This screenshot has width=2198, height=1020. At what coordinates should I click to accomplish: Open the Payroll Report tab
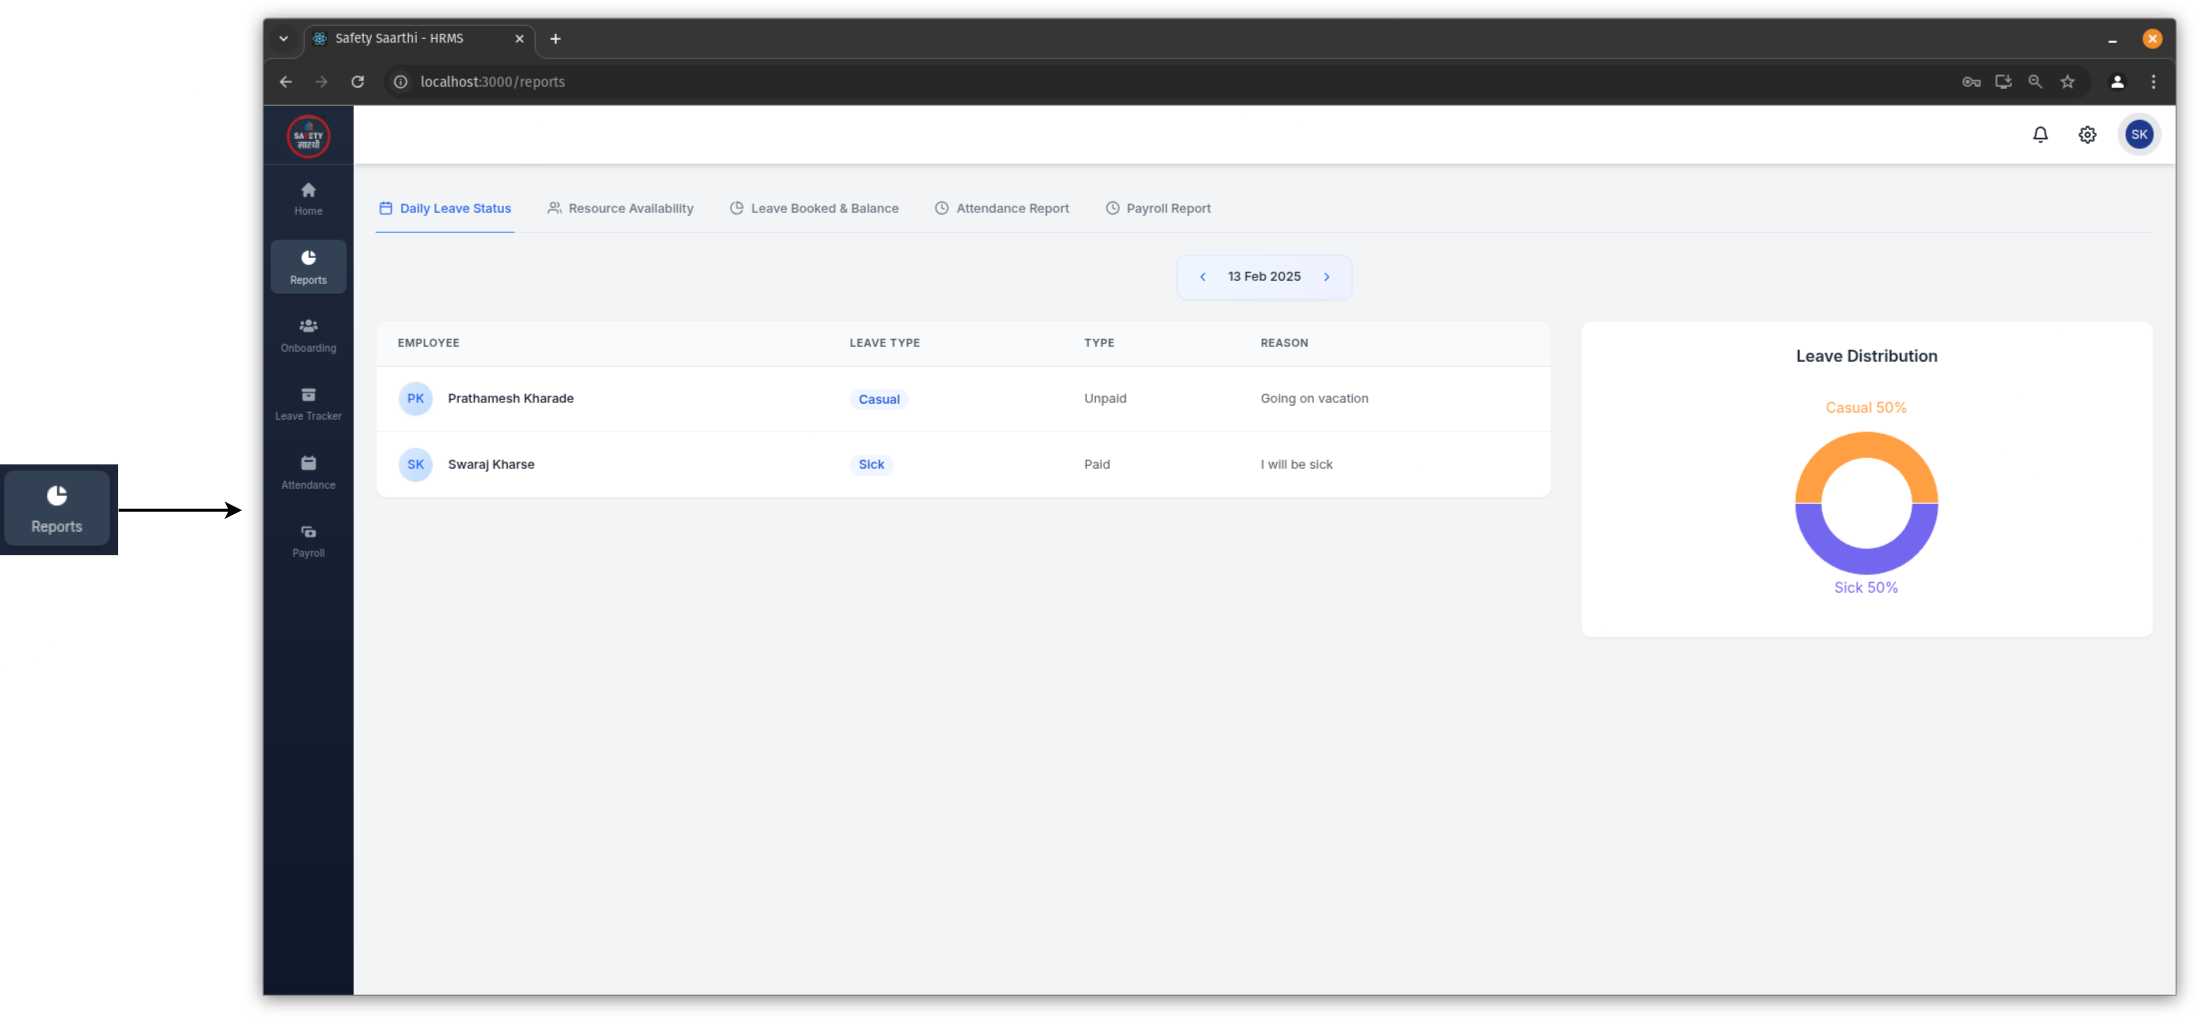point(1158,208)
